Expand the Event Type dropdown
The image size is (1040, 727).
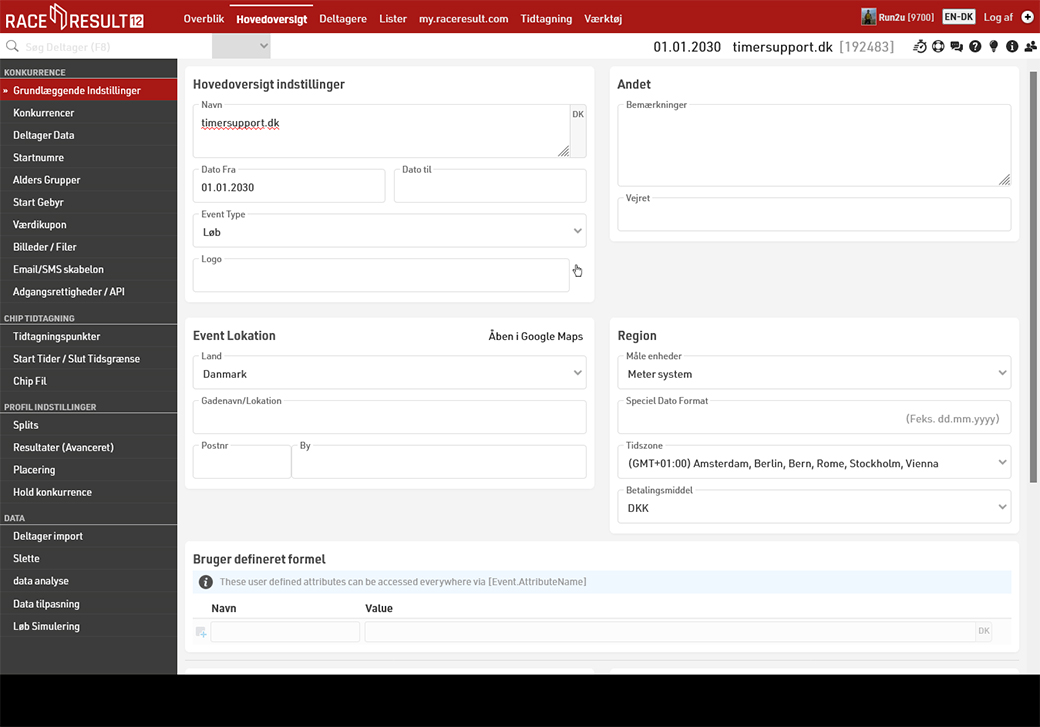tap(389, 231)
